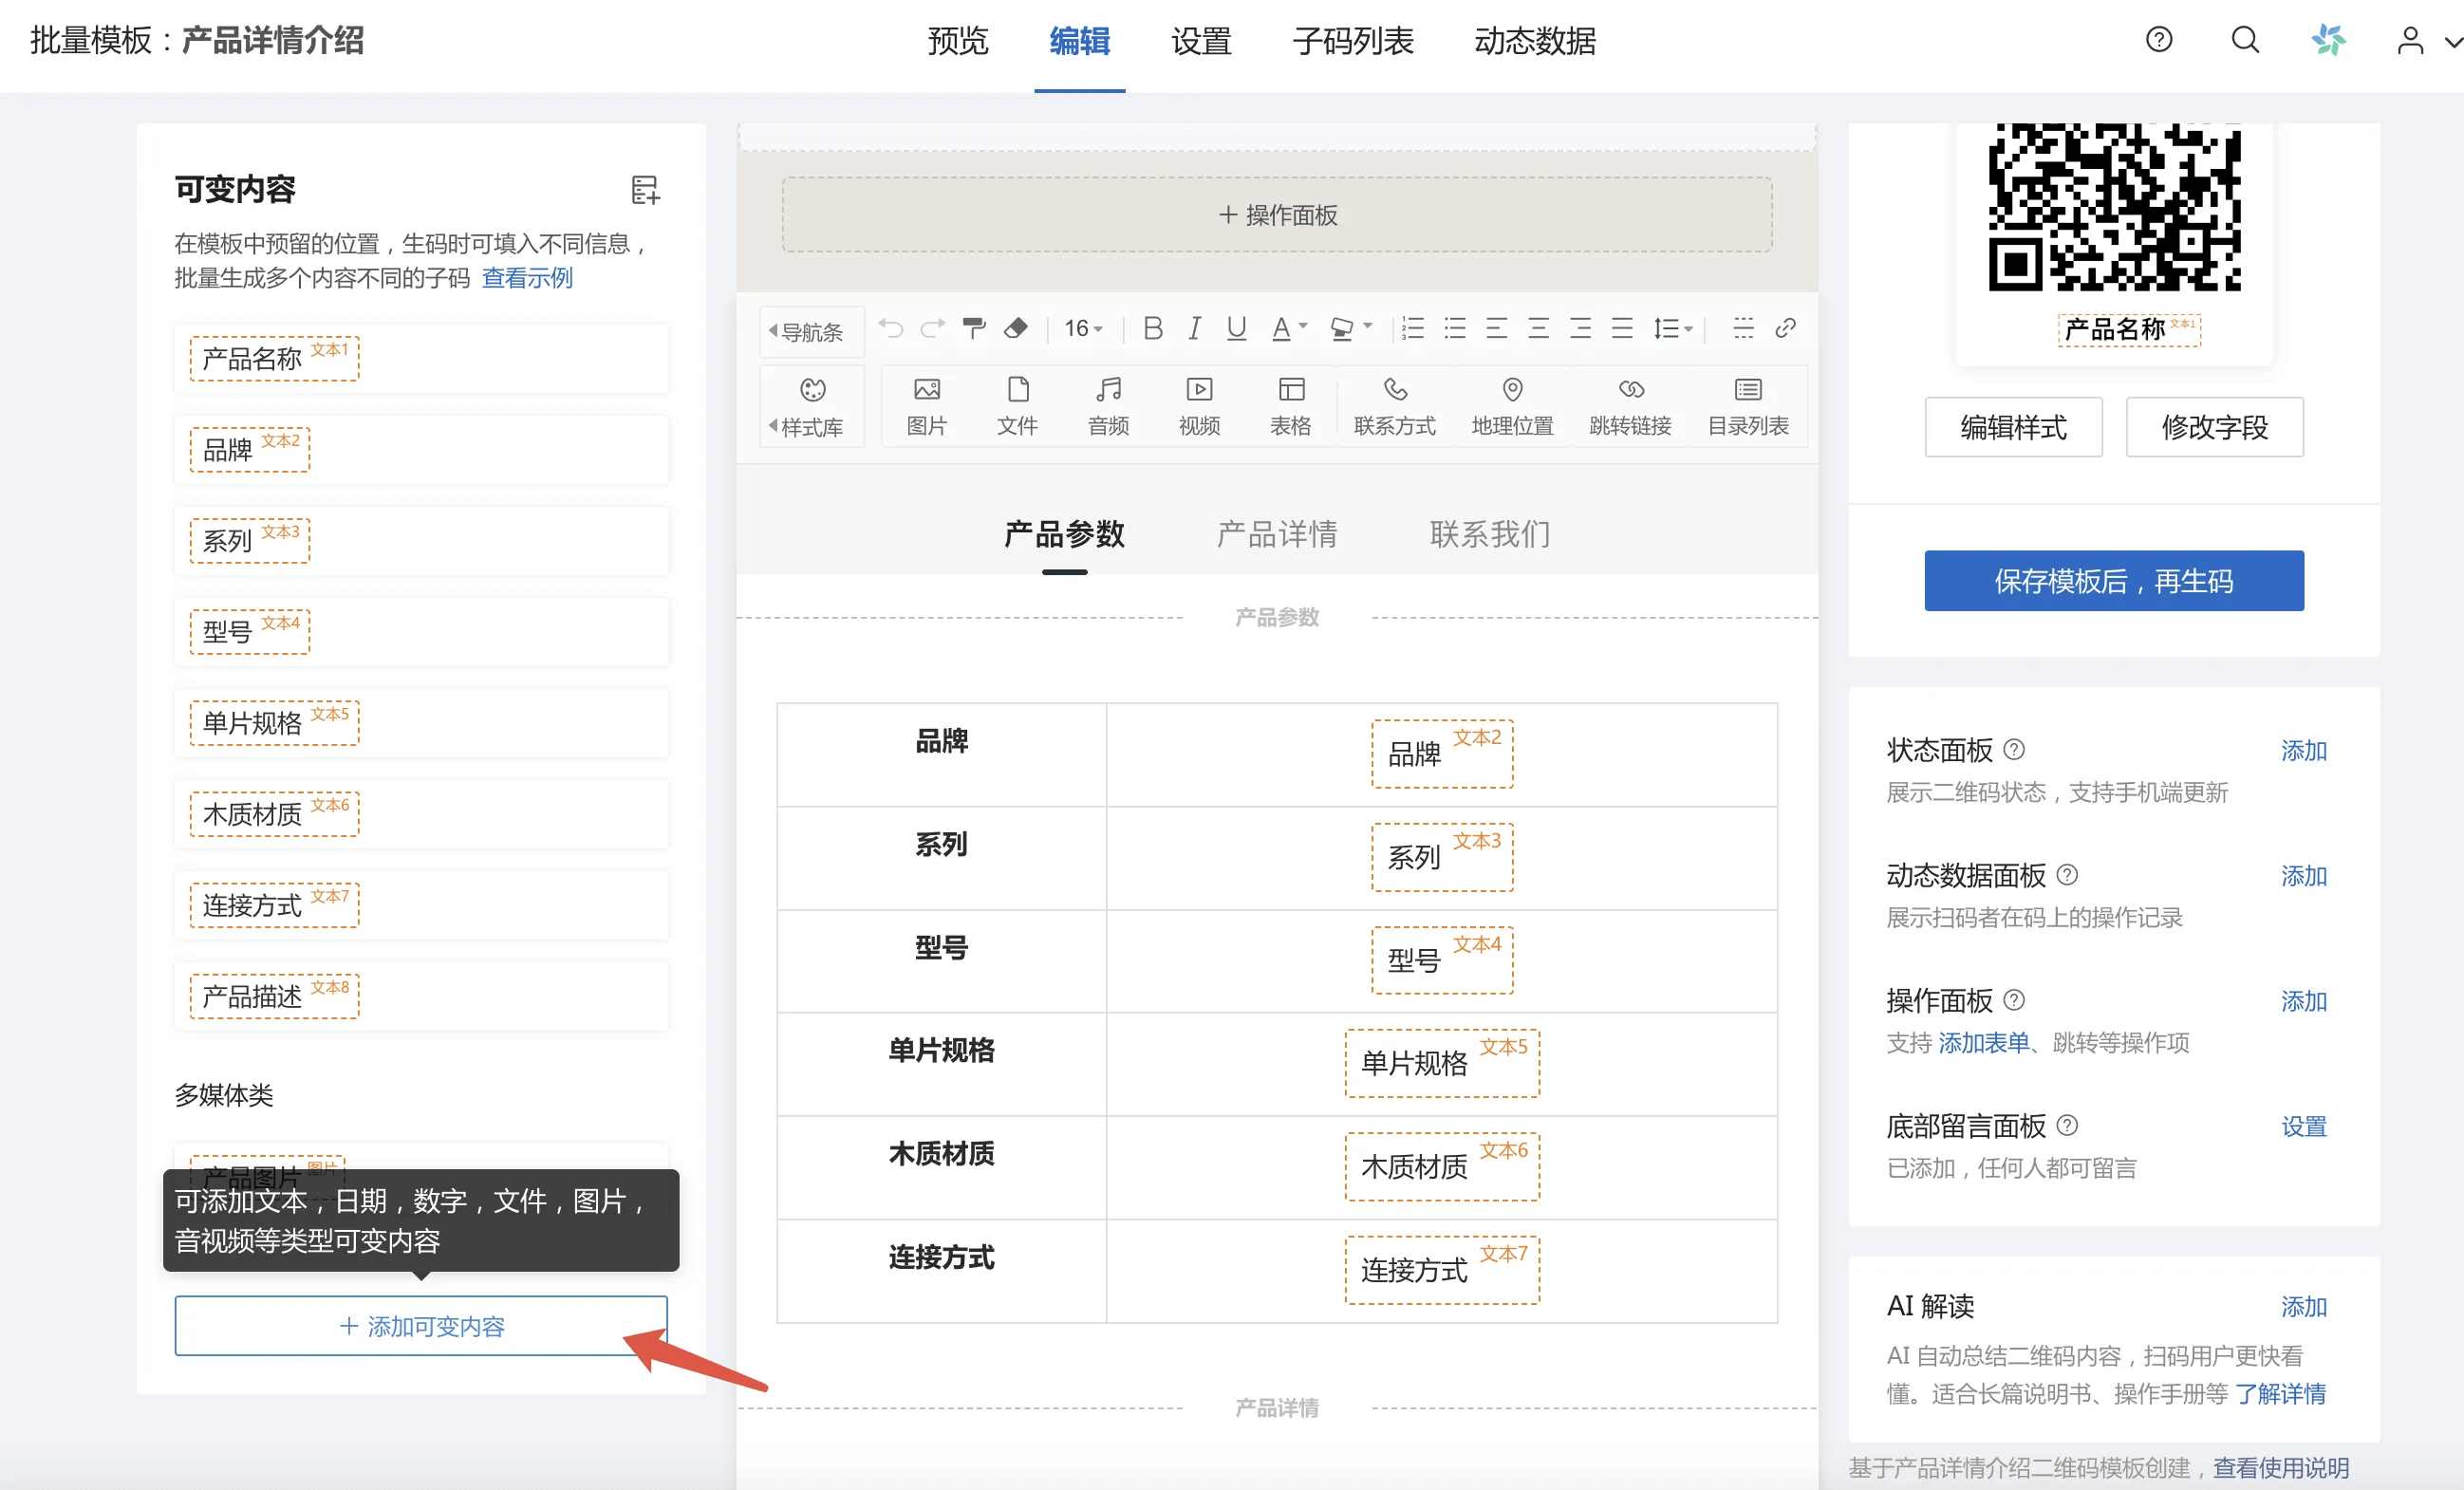Insert 联系方式 contact element

[x=1394, y=406]
